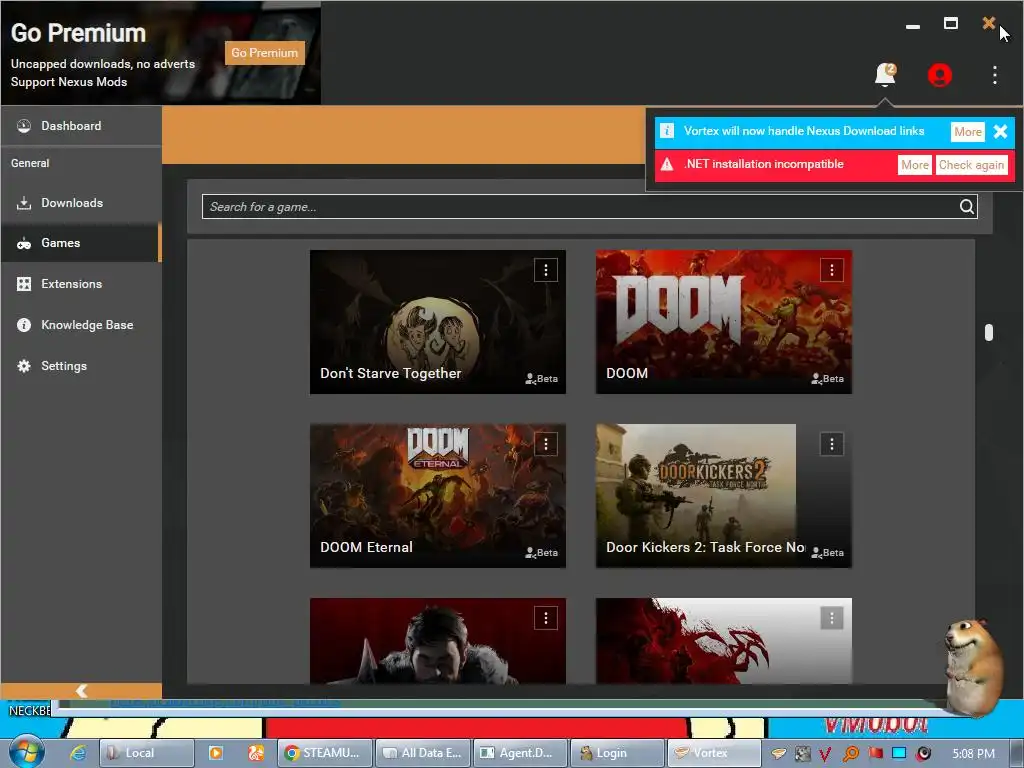Open the Vortex top-right kebab menu
1024x768 pixels.
pyautogui.click(x=995, y=75)
